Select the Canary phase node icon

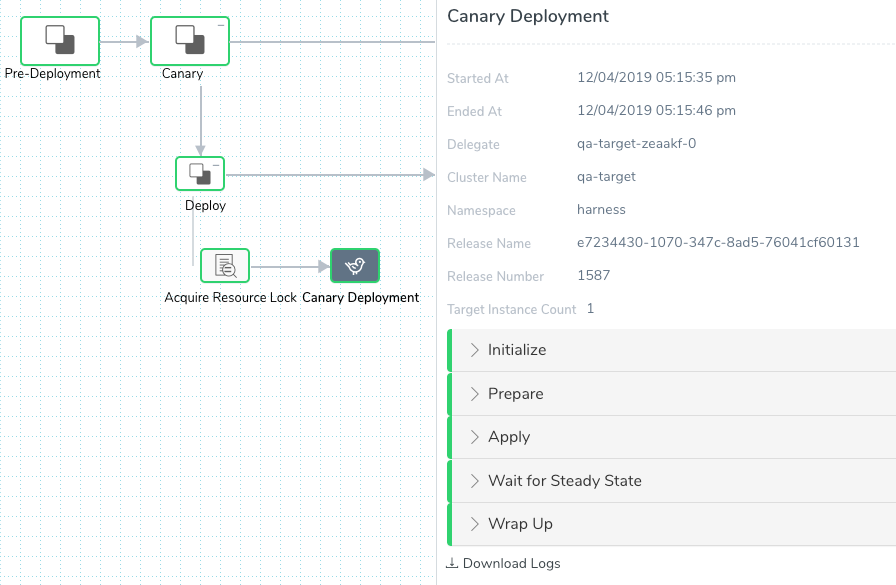click(190, 41)
